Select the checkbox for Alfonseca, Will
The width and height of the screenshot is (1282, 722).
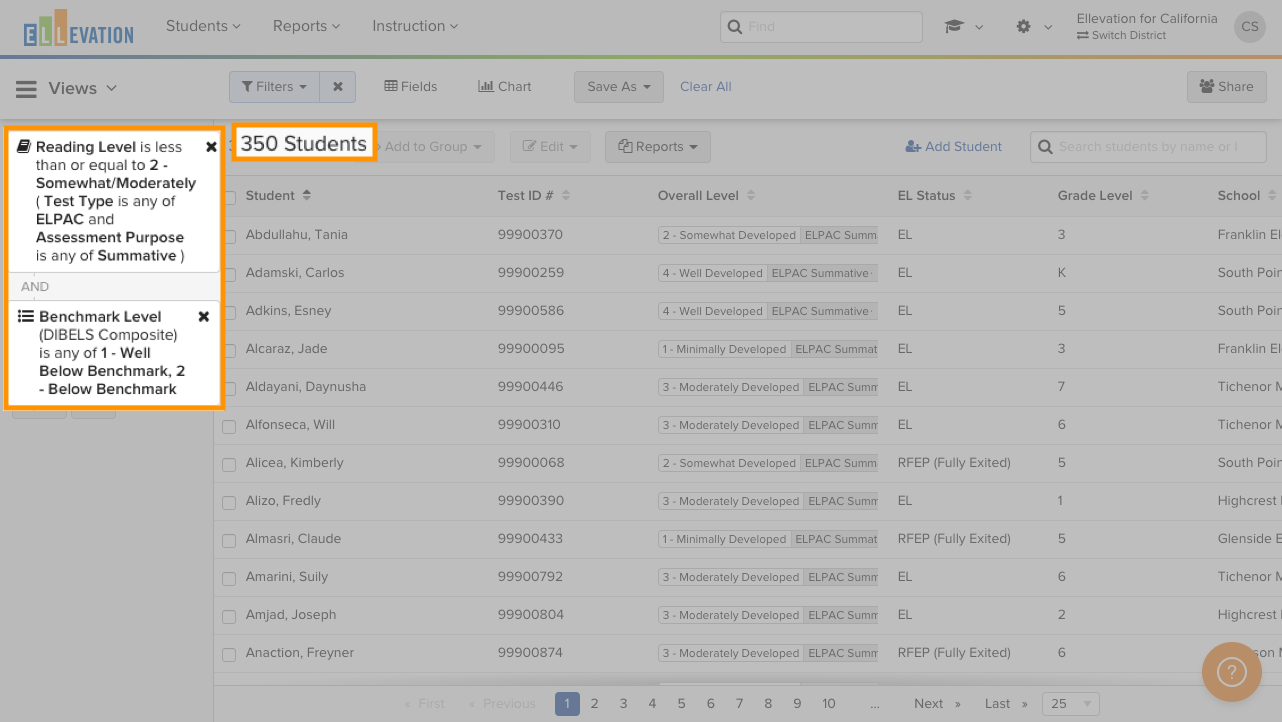229,426
